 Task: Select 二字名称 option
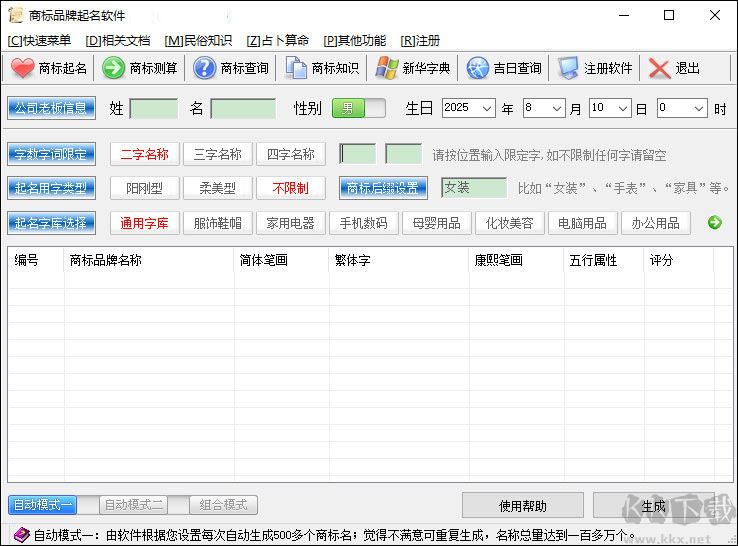[x=144, y=154]
